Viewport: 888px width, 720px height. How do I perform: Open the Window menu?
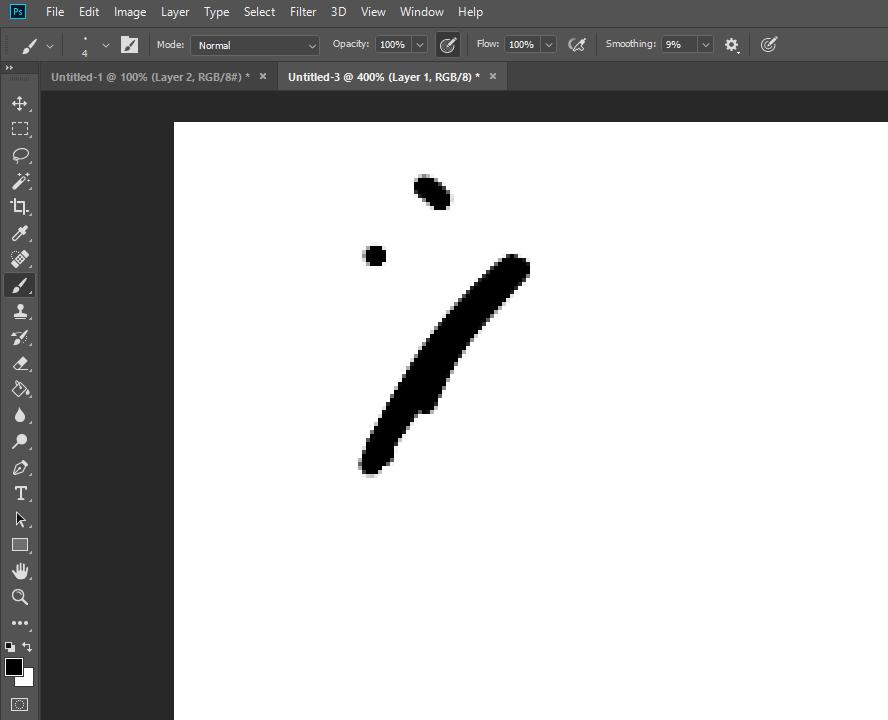(421, 12)
